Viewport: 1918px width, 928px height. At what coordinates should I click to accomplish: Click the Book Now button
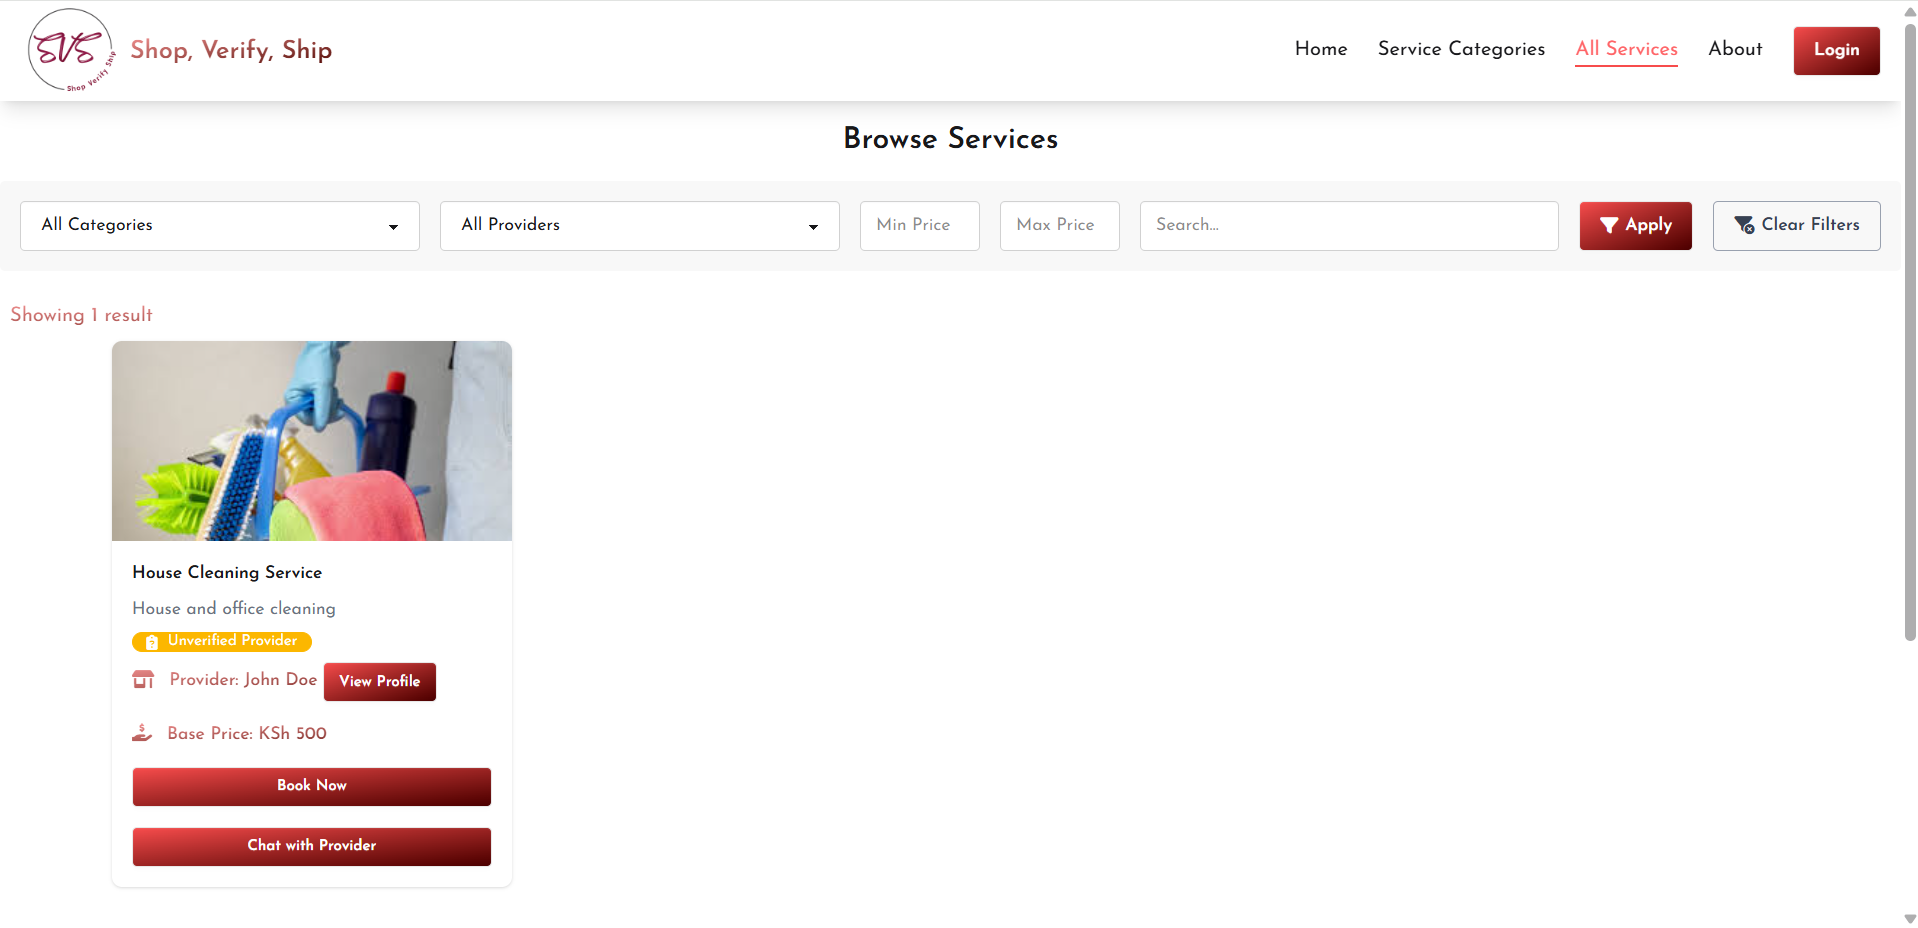pos(312,787)
